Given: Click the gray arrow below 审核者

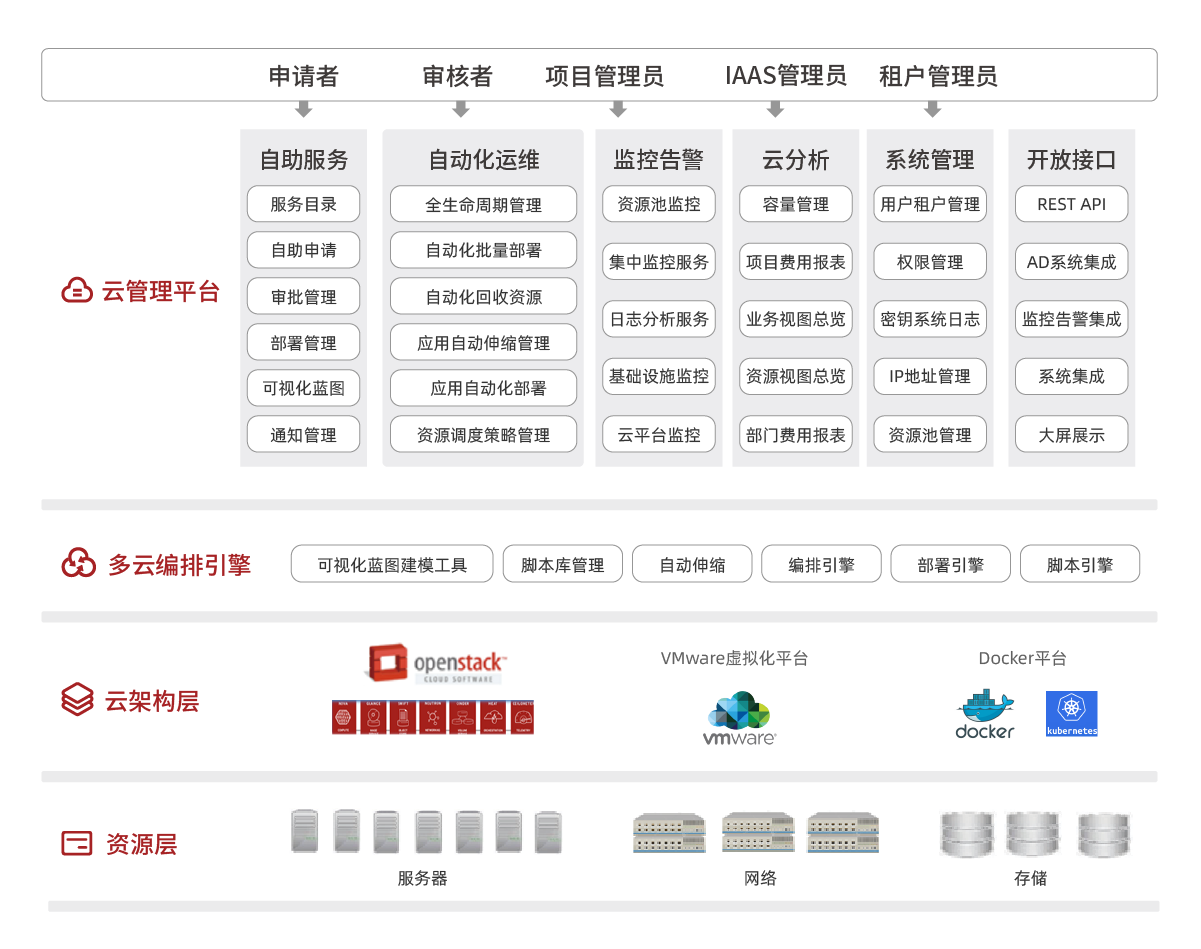Looking at the screenshot, I should [x=460, y=110].
